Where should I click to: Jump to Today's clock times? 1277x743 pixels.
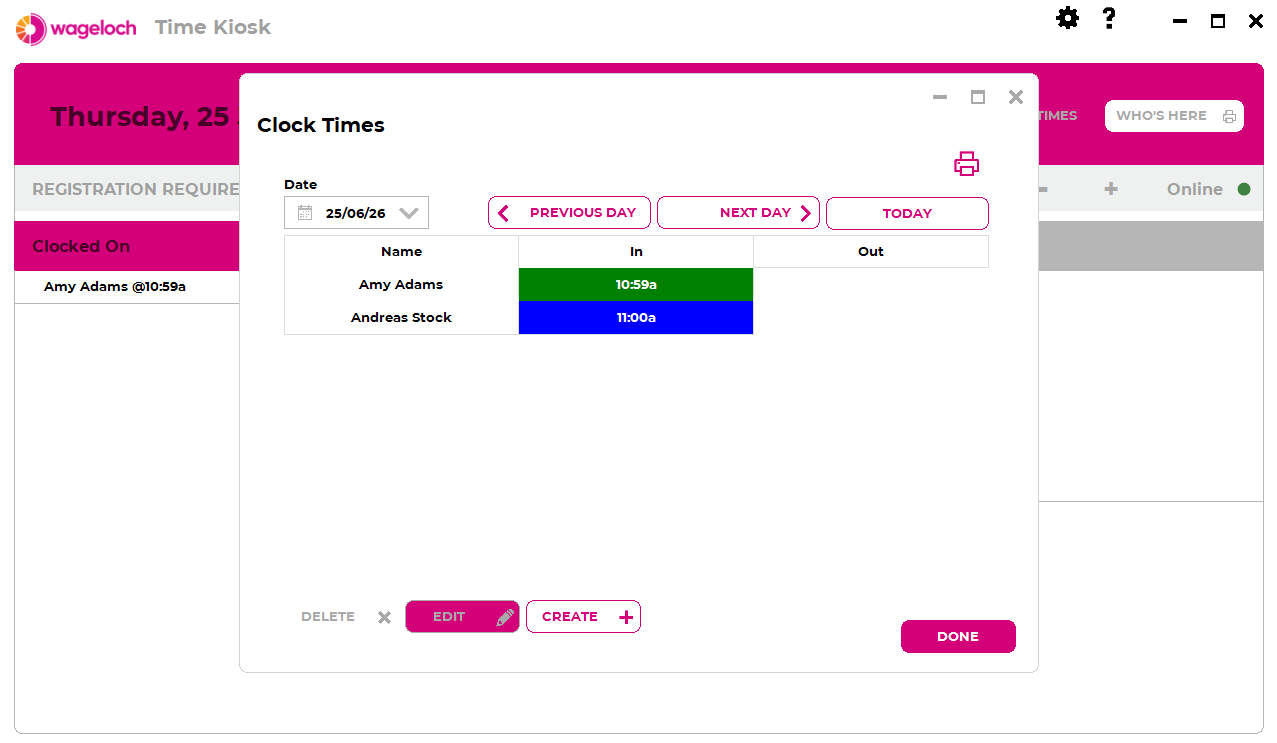(x=907, y=213)
